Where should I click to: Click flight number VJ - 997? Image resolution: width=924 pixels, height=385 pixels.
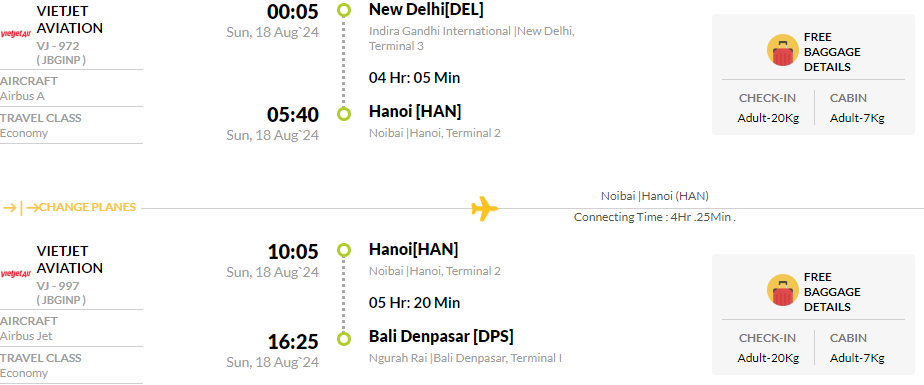[58, 286]
